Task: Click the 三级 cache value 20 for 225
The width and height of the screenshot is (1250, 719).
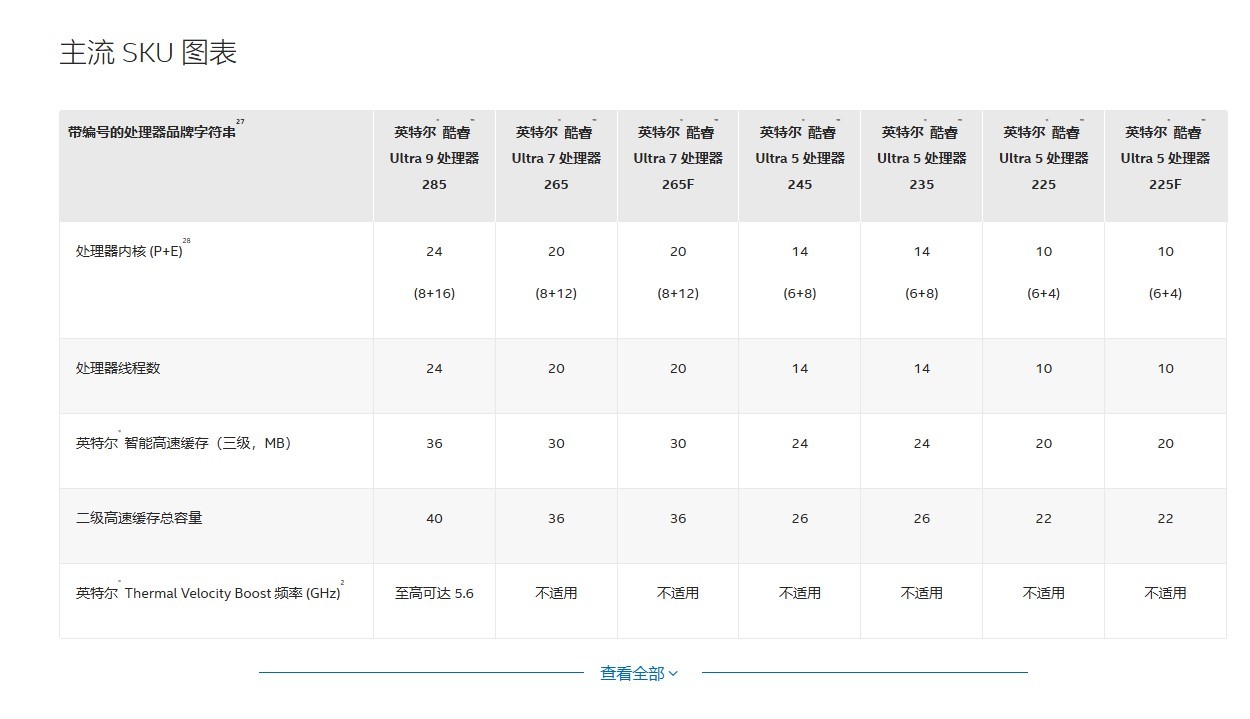Action: [x=1044, y=443]
